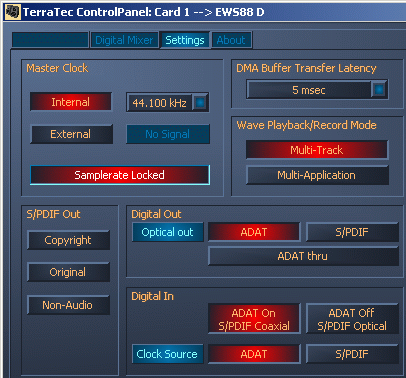Open the Digital Mixer tab
Viewport: 406px width, 378px height.
coord(124,40)
